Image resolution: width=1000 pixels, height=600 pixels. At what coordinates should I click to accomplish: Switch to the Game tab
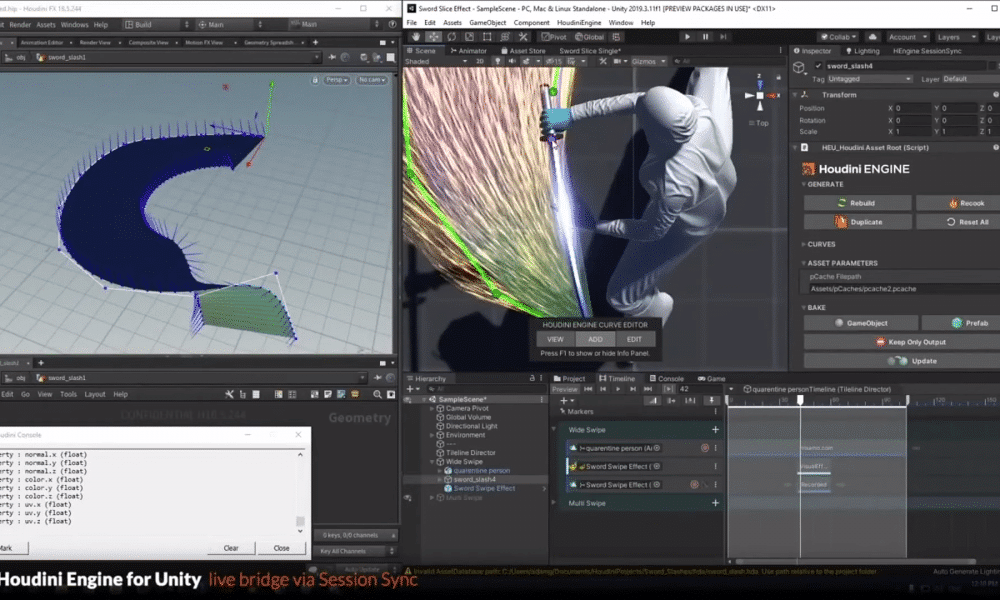tap(712, 378)
